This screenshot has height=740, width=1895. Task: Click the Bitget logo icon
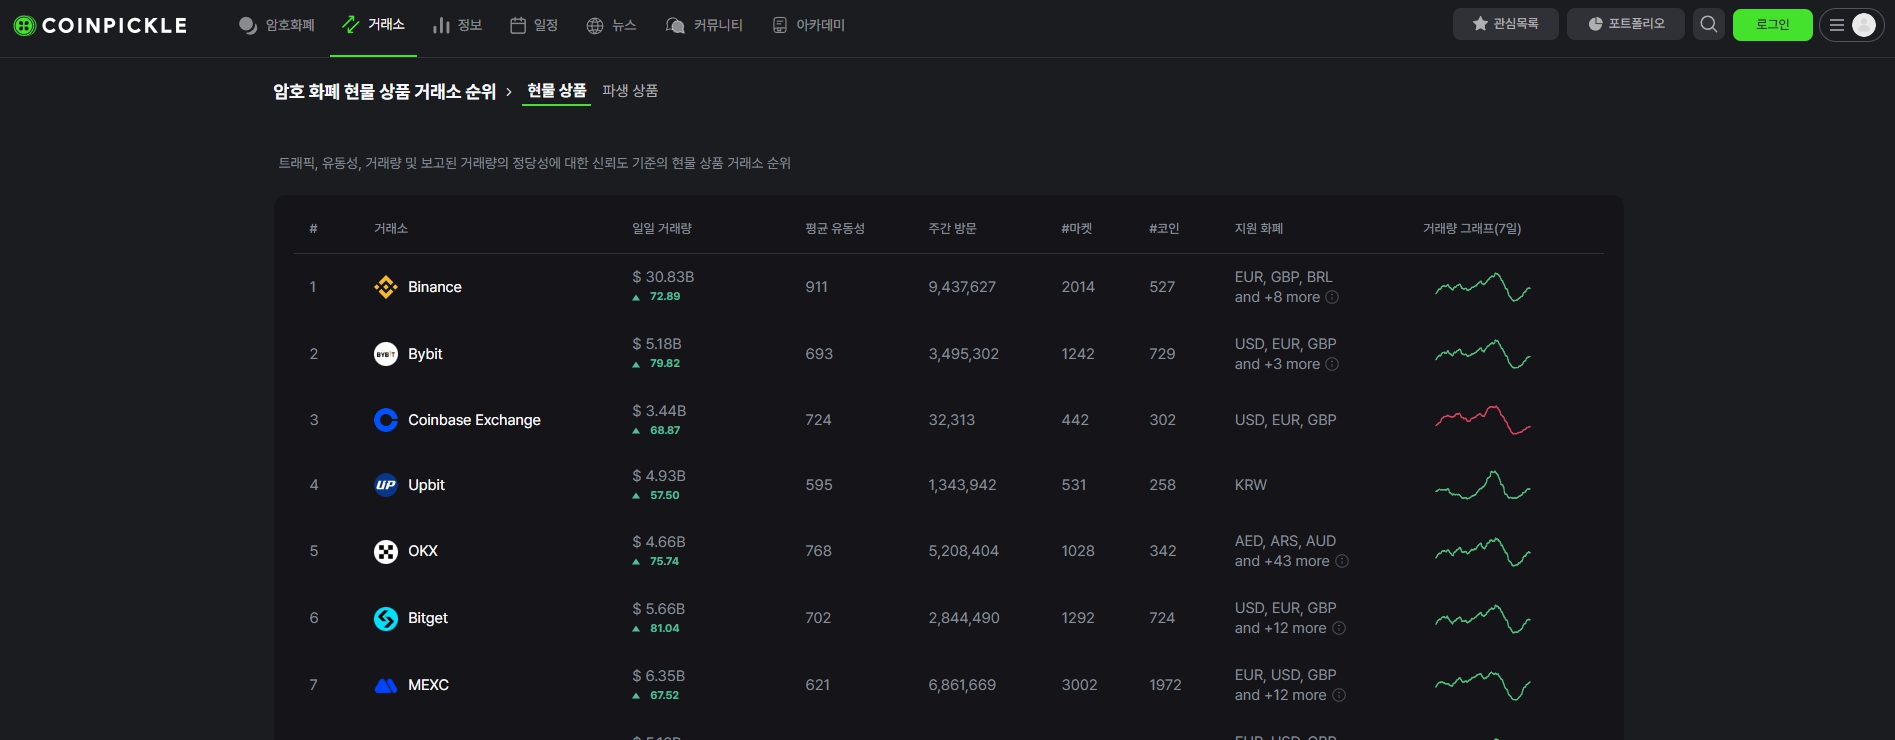click(x=386, y=618)
